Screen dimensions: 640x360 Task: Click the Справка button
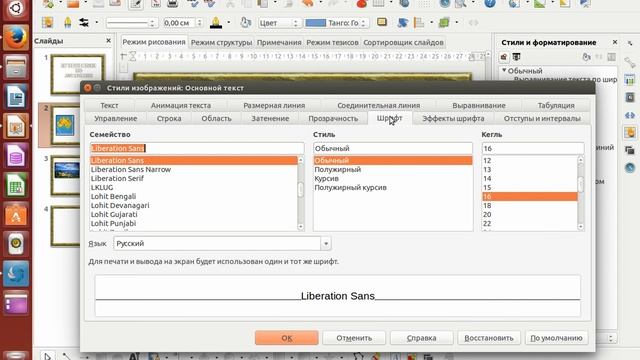(x=422, y=338)
